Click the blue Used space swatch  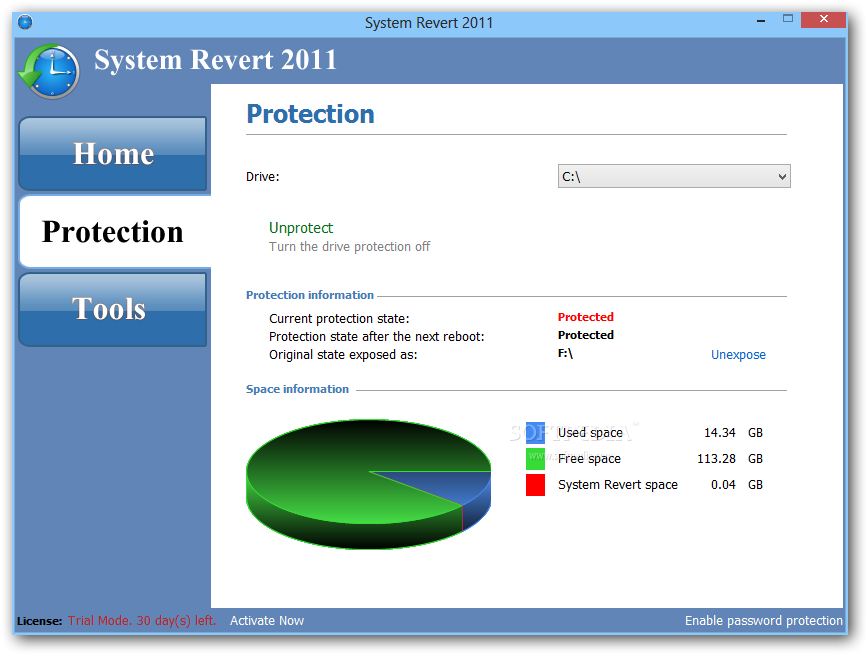coord(535,432)
